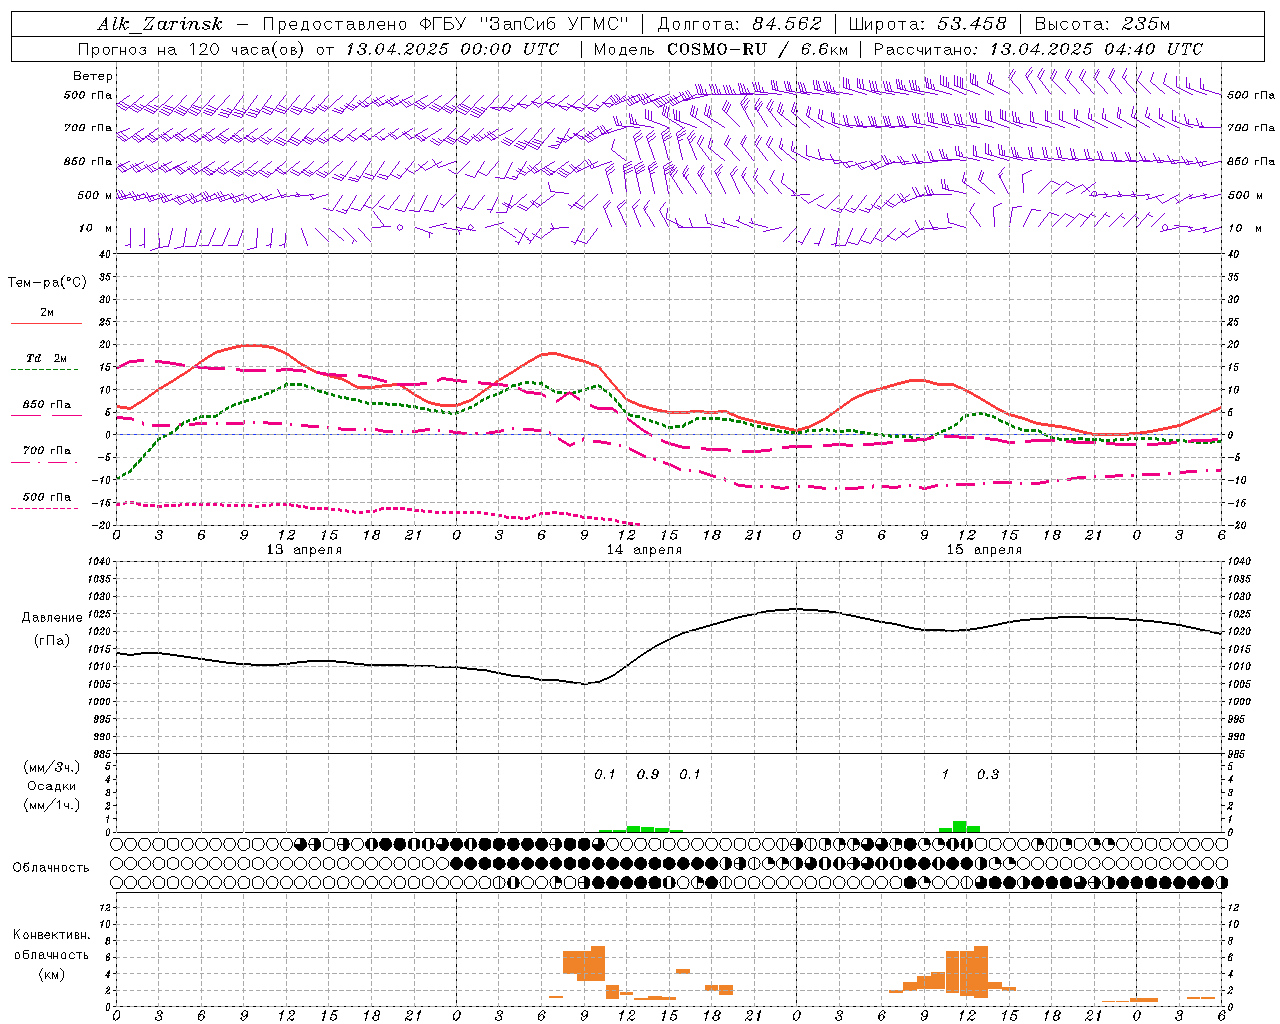Select the Облачность cloud cover label

click(51, 868)
